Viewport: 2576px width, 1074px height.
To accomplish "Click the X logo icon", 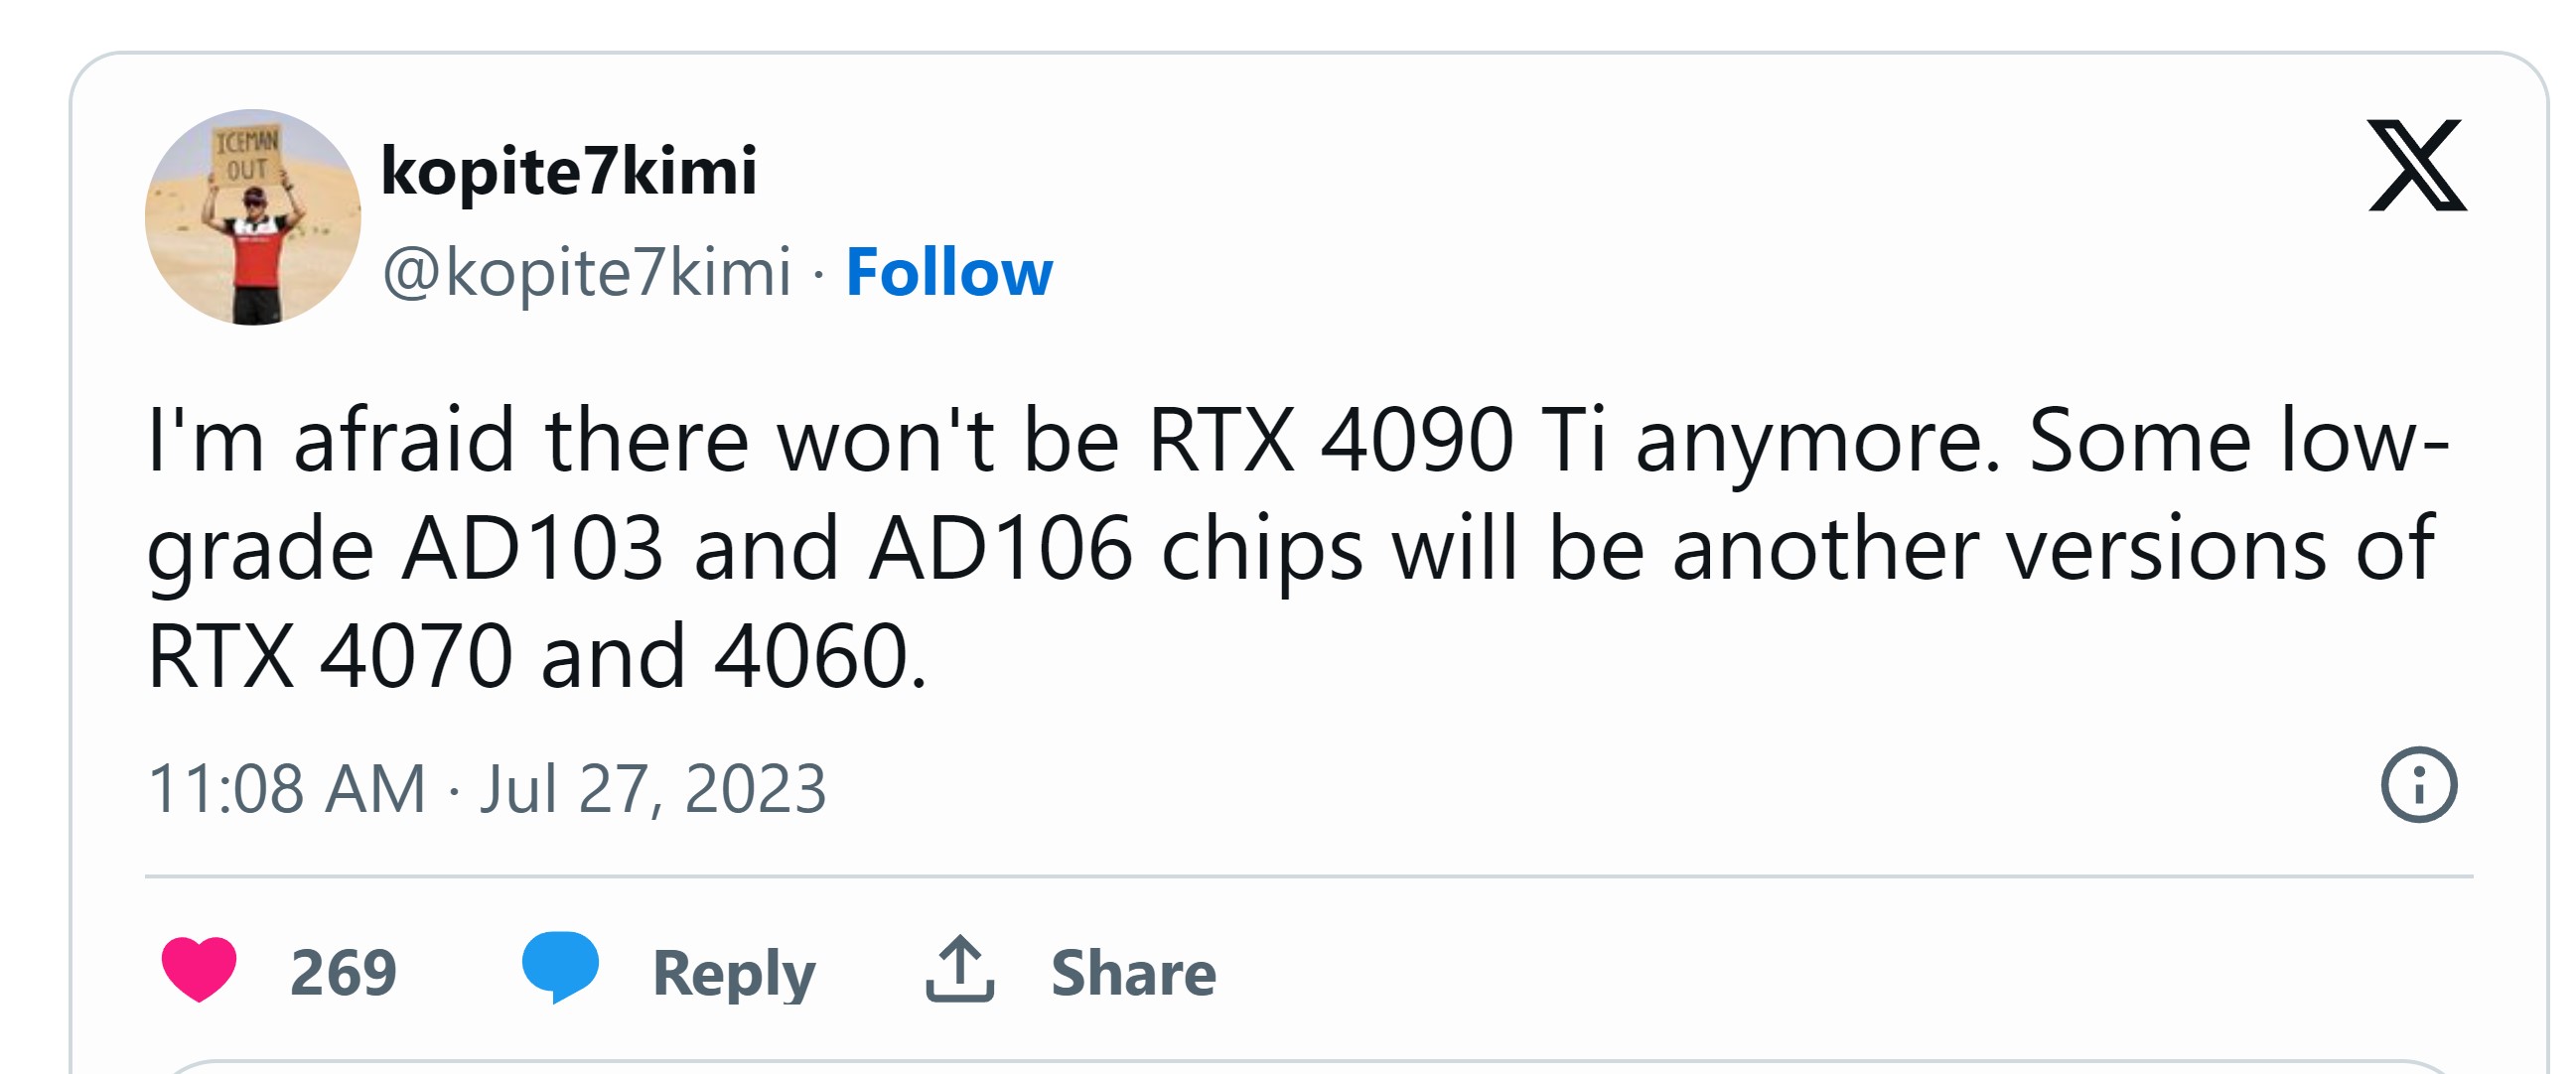I will [x=2417, y=166].
